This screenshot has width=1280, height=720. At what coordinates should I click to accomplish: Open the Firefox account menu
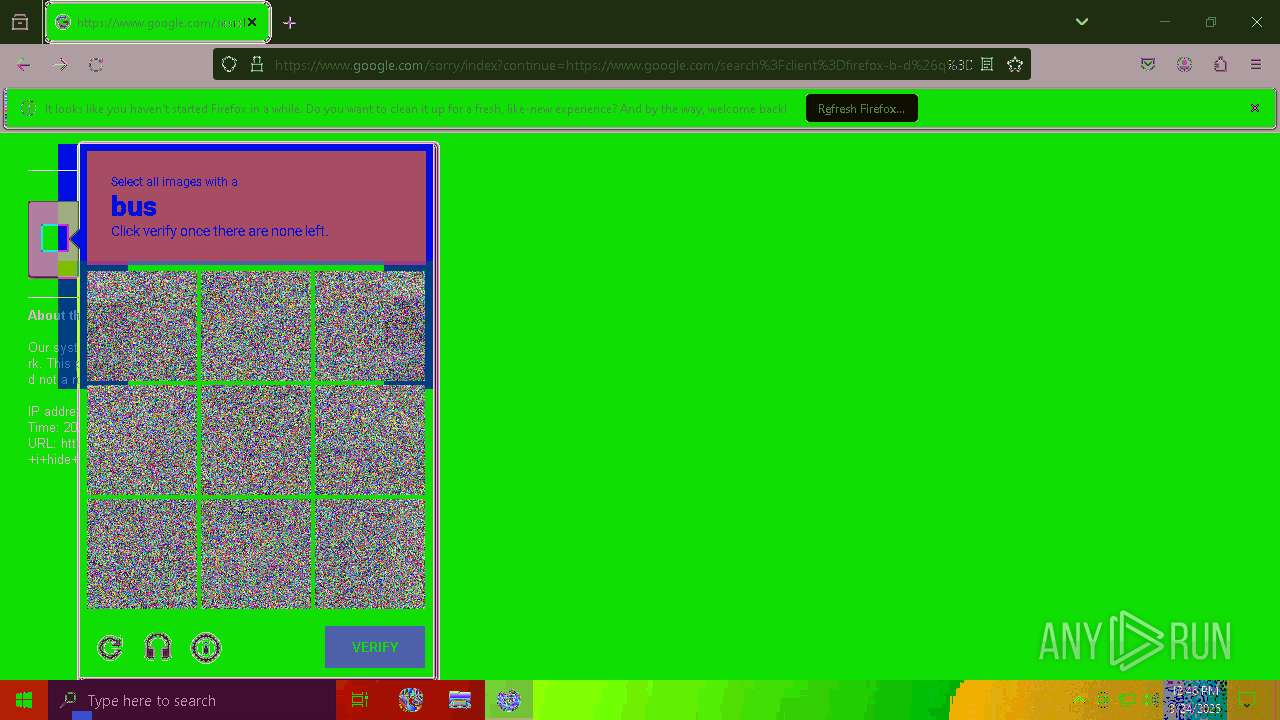pos(1184,64)
